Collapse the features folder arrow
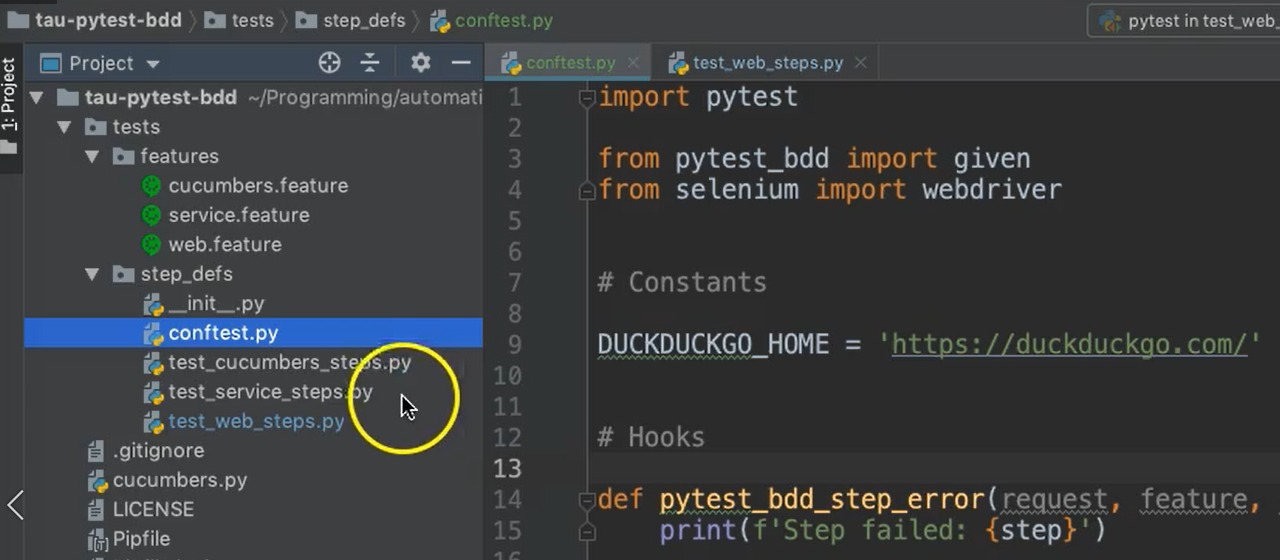The height and width of the screenshot is (560, 1280). (93, 157)
